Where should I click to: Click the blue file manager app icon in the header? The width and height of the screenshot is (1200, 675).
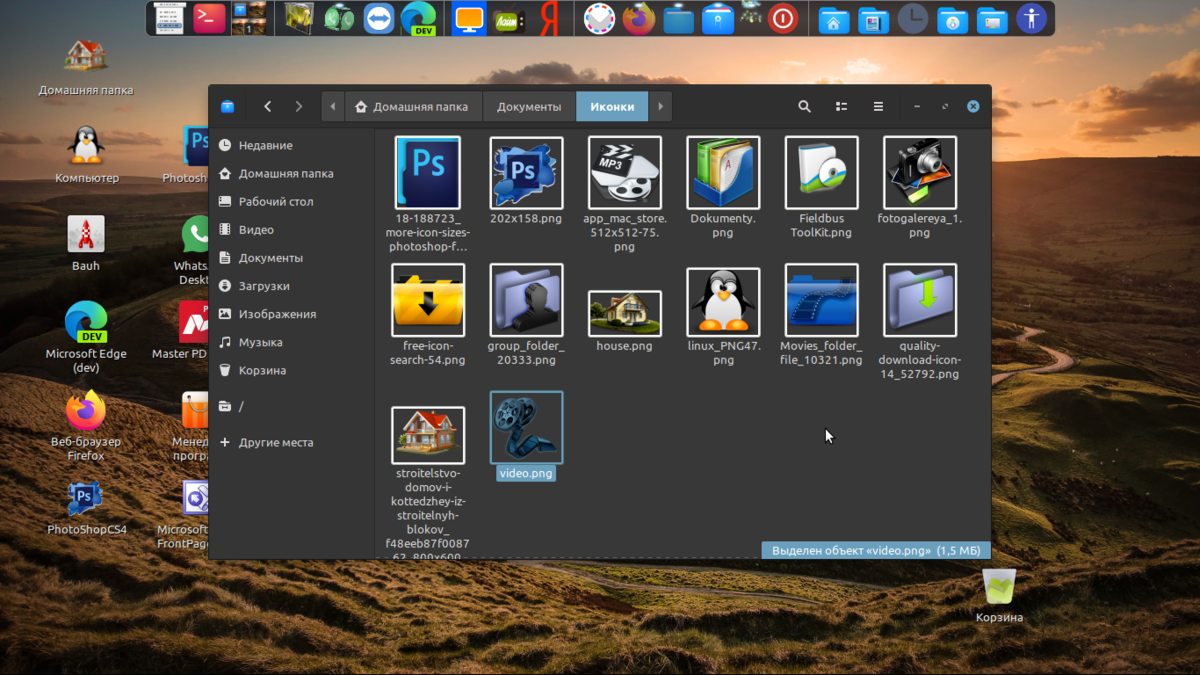point(228,106)
